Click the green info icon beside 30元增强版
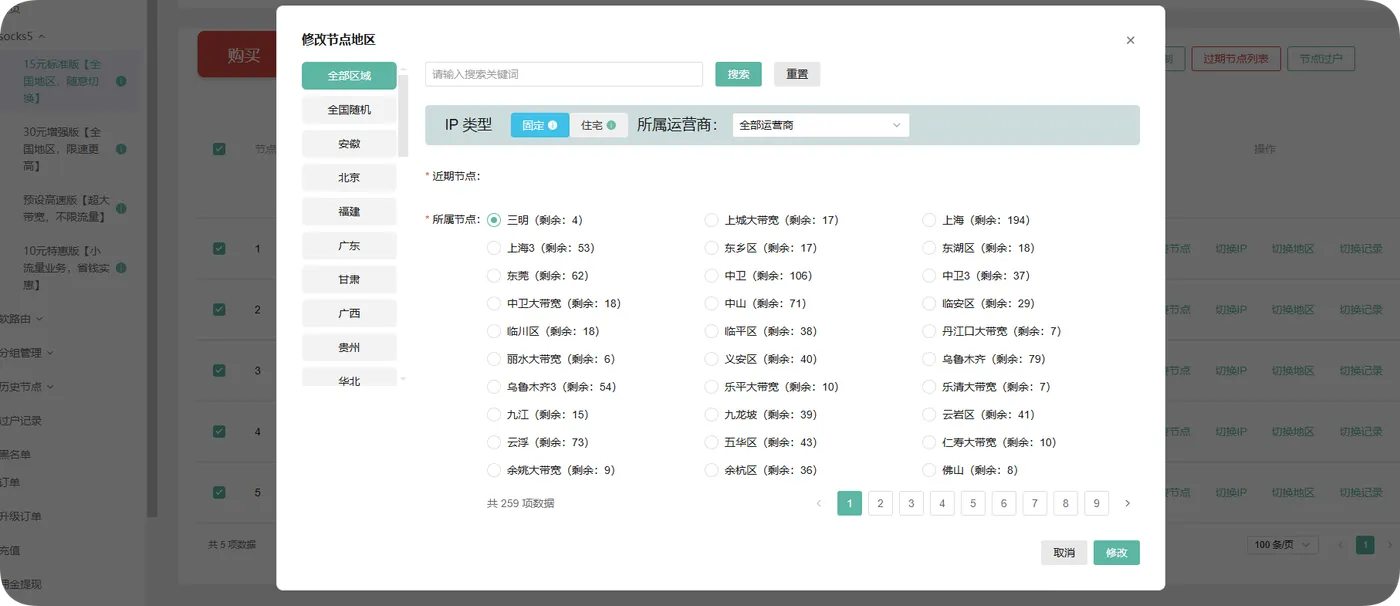 click(x=121, y=149)
